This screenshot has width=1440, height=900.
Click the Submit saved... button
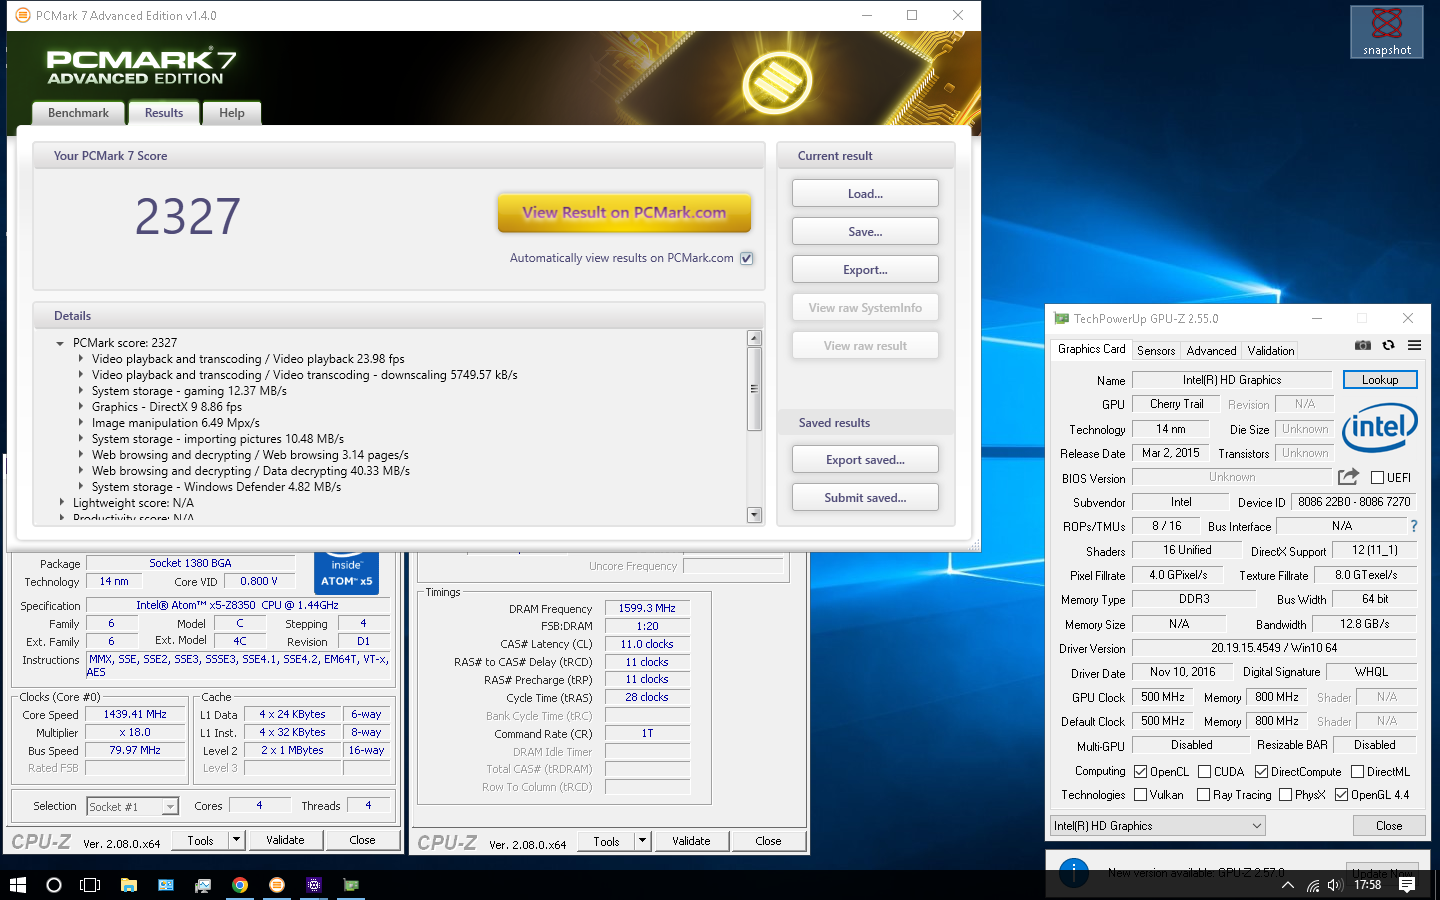[x=865, y=498]
